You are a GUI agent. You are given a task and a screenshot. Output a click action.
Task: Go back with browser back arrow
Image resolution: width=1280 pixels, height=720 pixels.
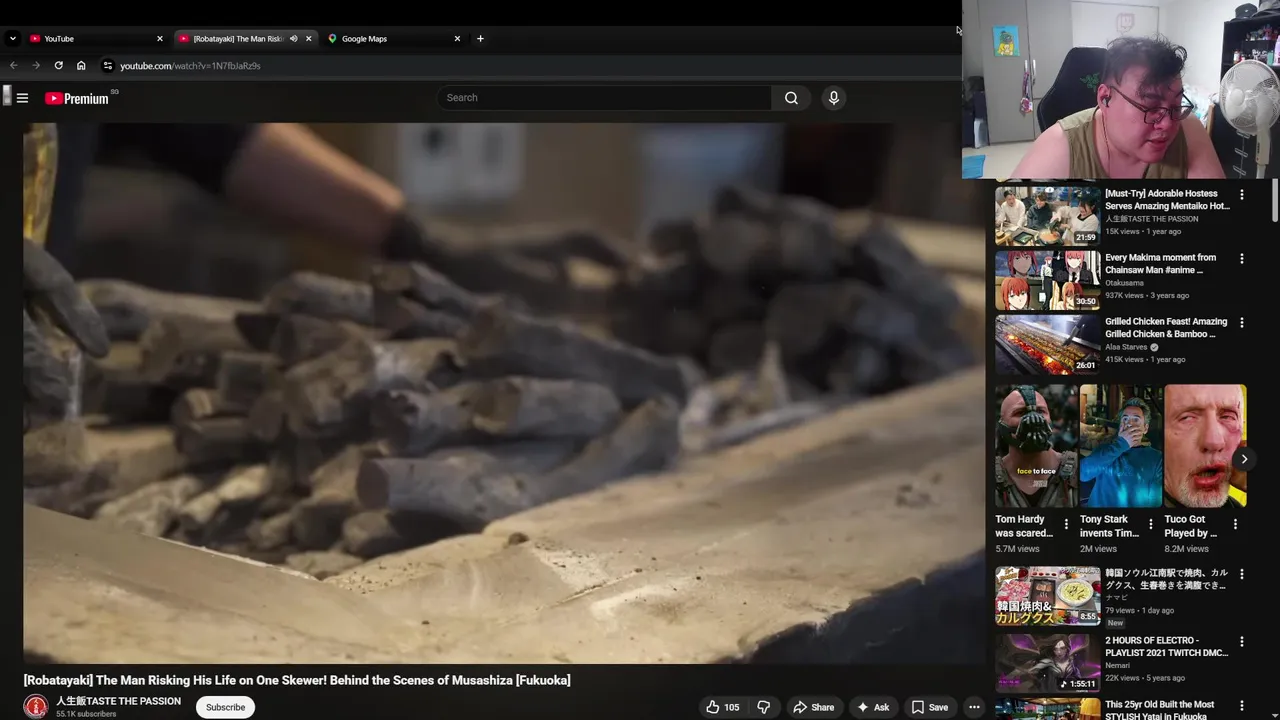point(14,66)
